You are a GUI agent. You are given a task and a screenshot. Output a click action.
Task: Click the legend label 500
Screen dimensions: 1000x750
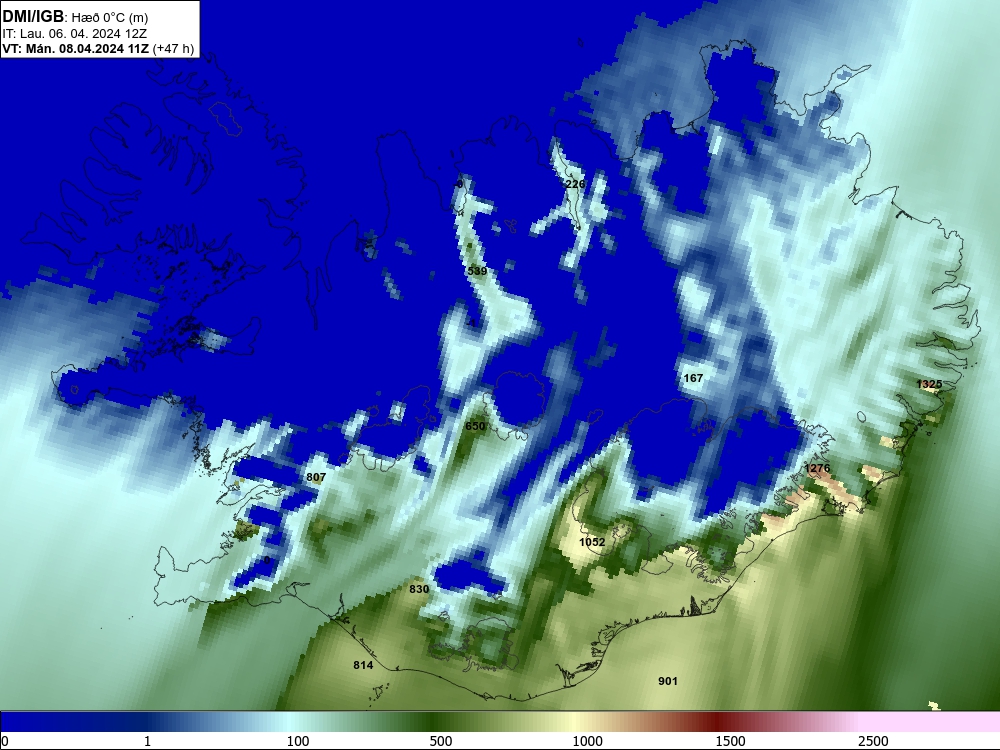click(441, 741)
